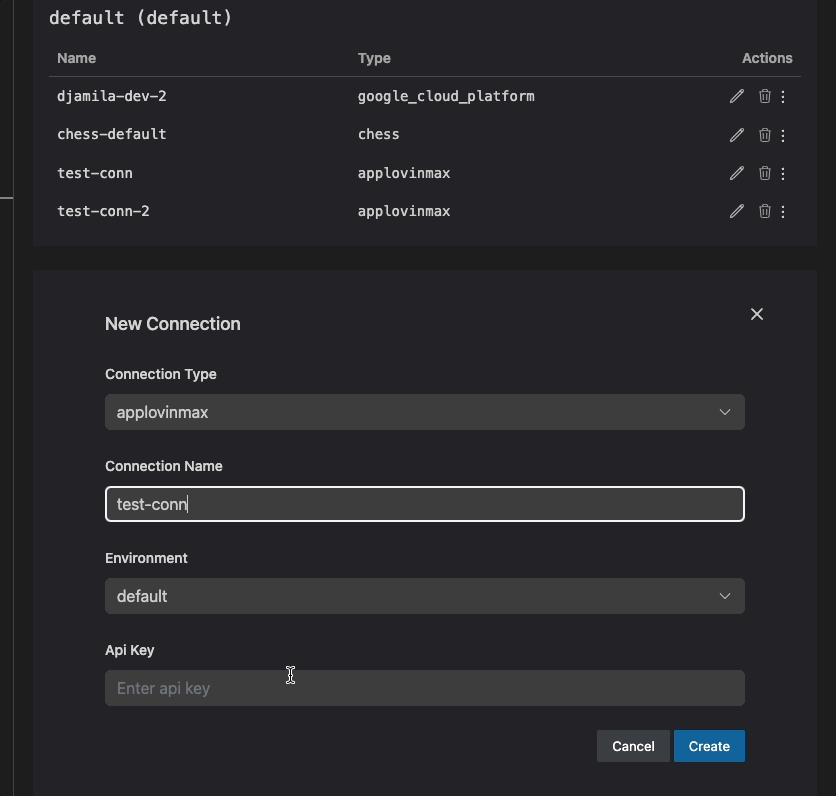Screen dimensions: 836x796
Task: Cancel the new connection
Action: coord(633,746)
